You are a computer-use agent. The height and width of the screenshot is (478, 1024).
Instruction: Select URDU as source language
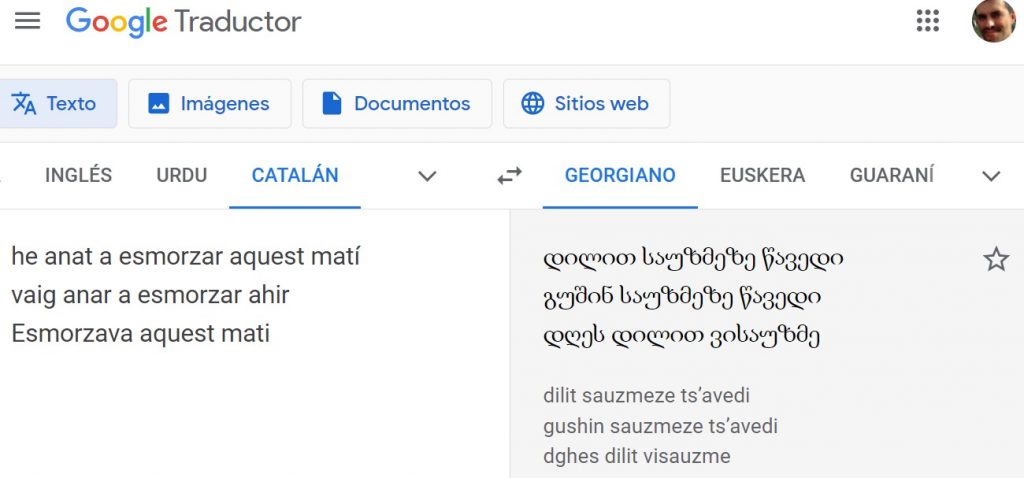(x=181, y=176)
